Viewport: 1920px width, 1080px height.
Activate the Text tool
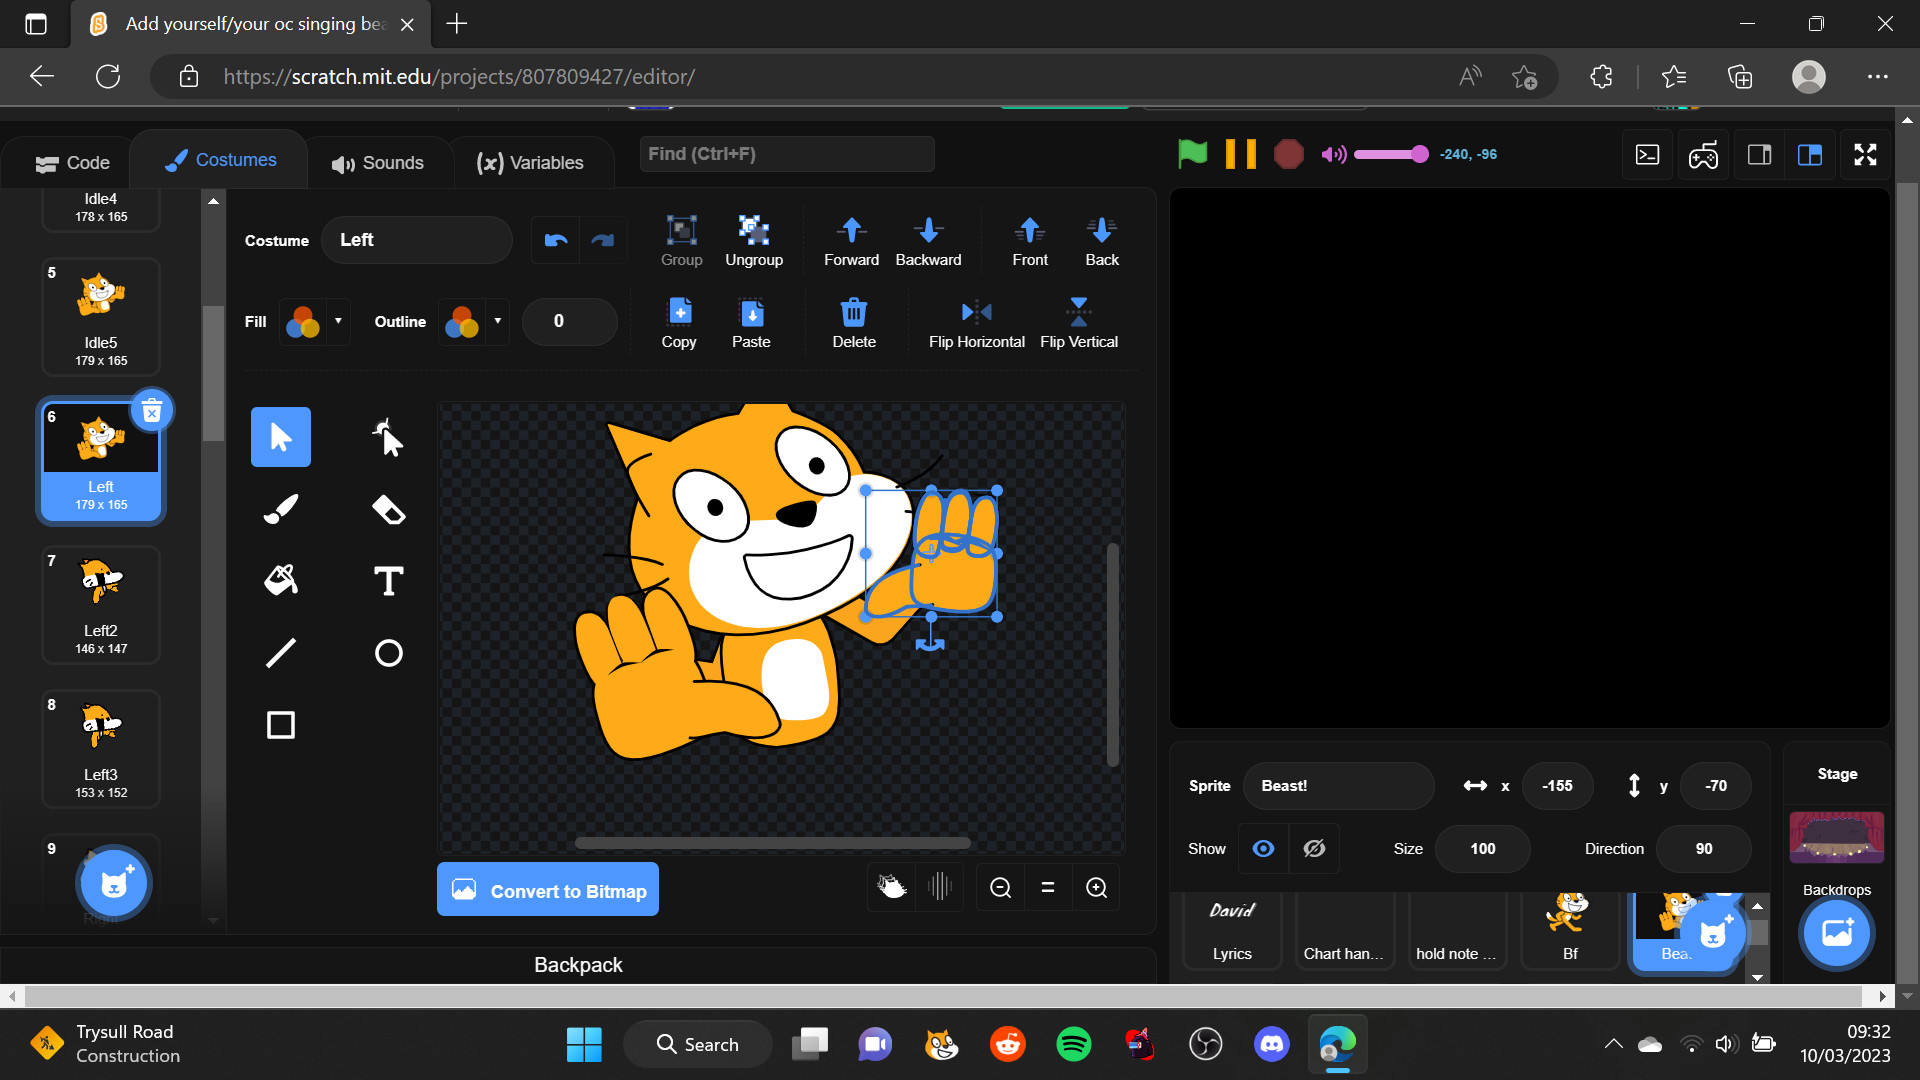point(387,580)
